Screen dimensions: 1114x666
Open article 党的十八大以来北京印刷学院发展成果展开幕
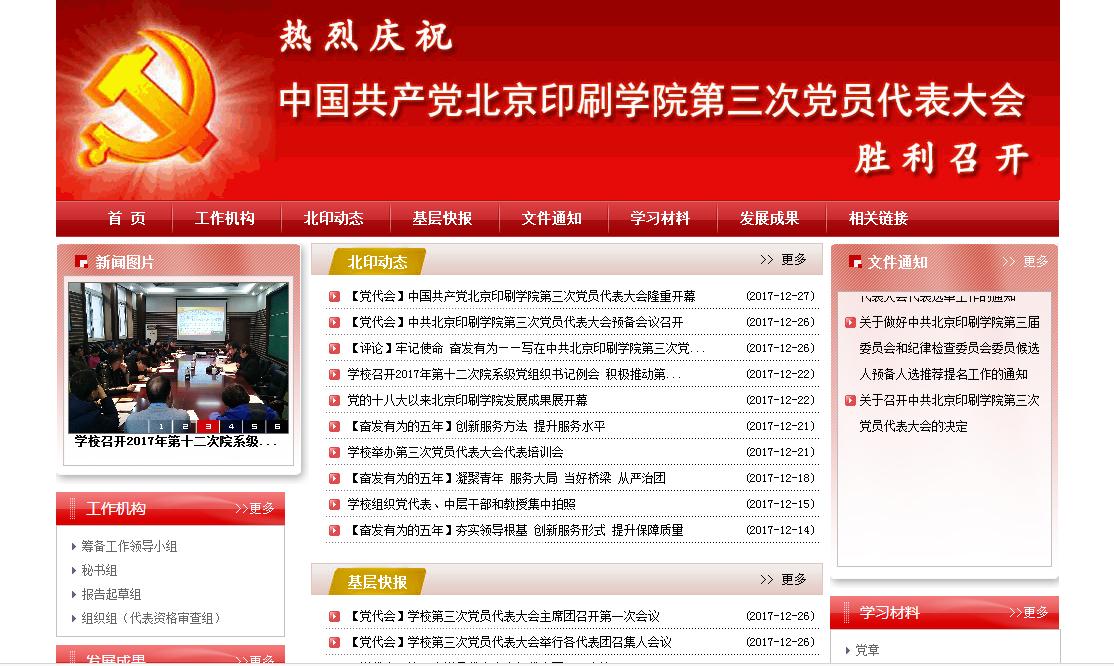pos(467,400)
